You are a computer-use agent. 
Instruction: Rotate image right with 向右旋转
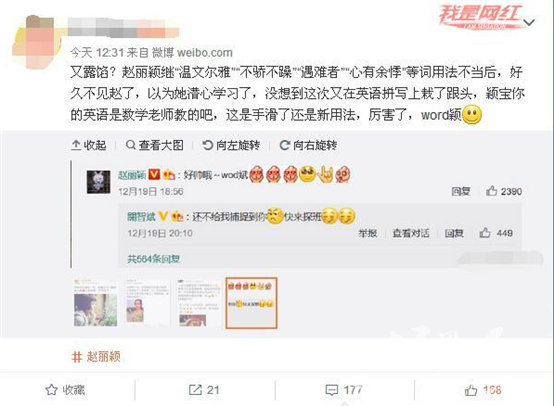(308, 145)
